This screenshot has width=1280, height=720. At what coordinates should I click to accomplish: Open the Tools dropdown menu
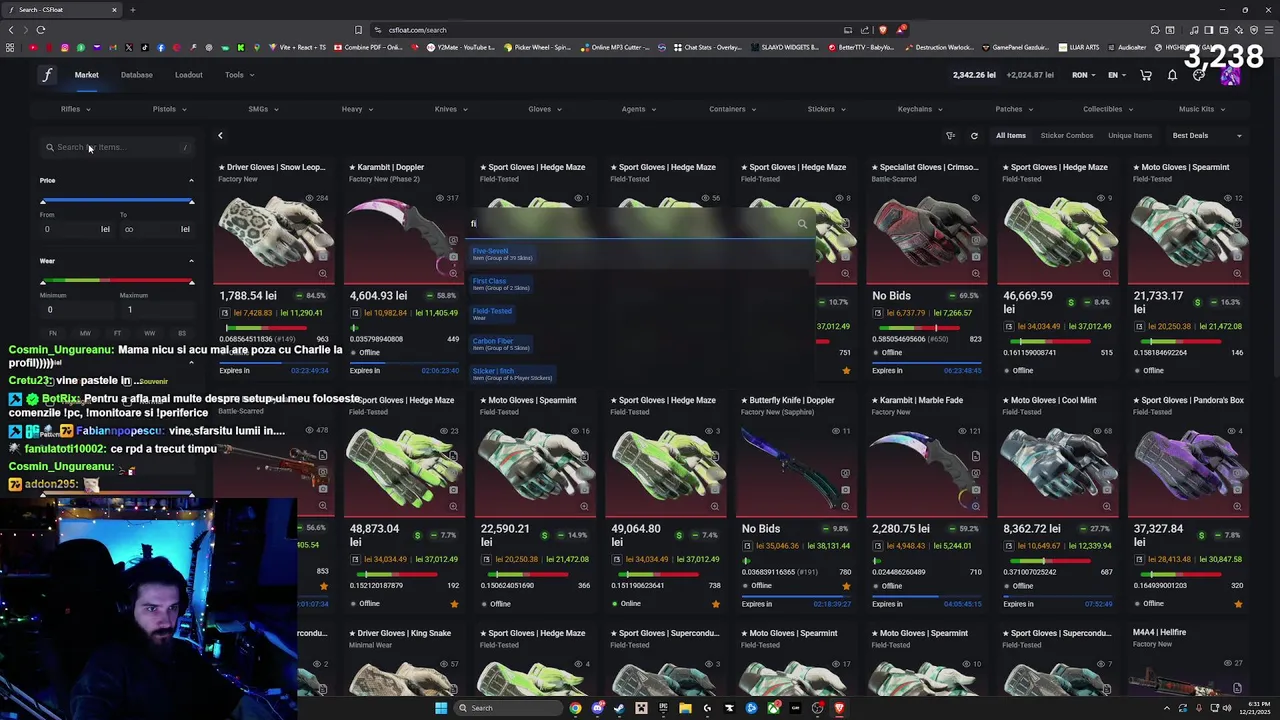pyautogui.click(x=239, y=75)
